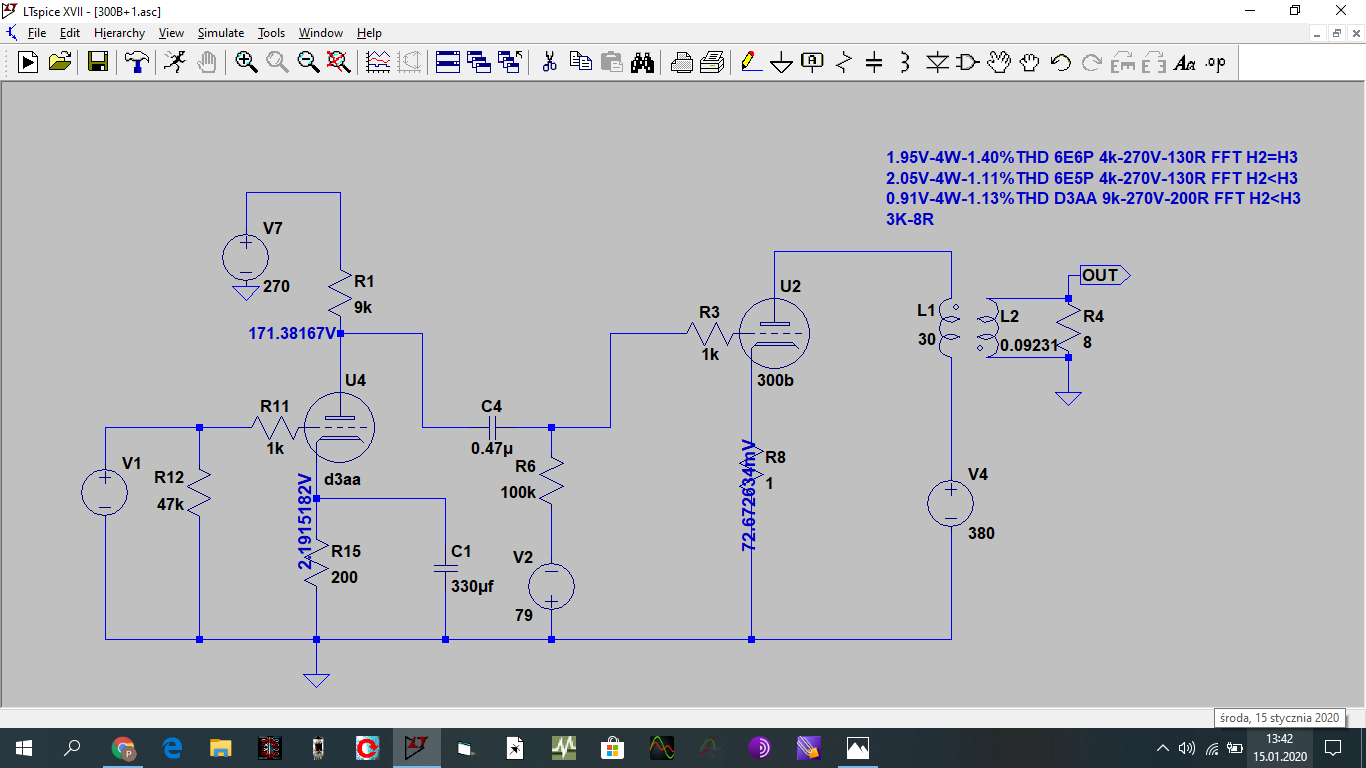Place an Inductor from toolbar
Viewport: 1366px width, 768px height.
point(905,62)
